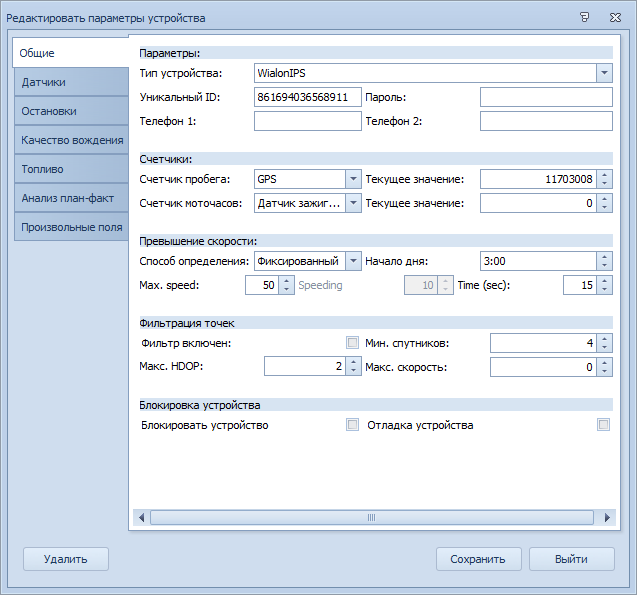
Task: Click the Макс. HDOP value field
Action: 305,366
